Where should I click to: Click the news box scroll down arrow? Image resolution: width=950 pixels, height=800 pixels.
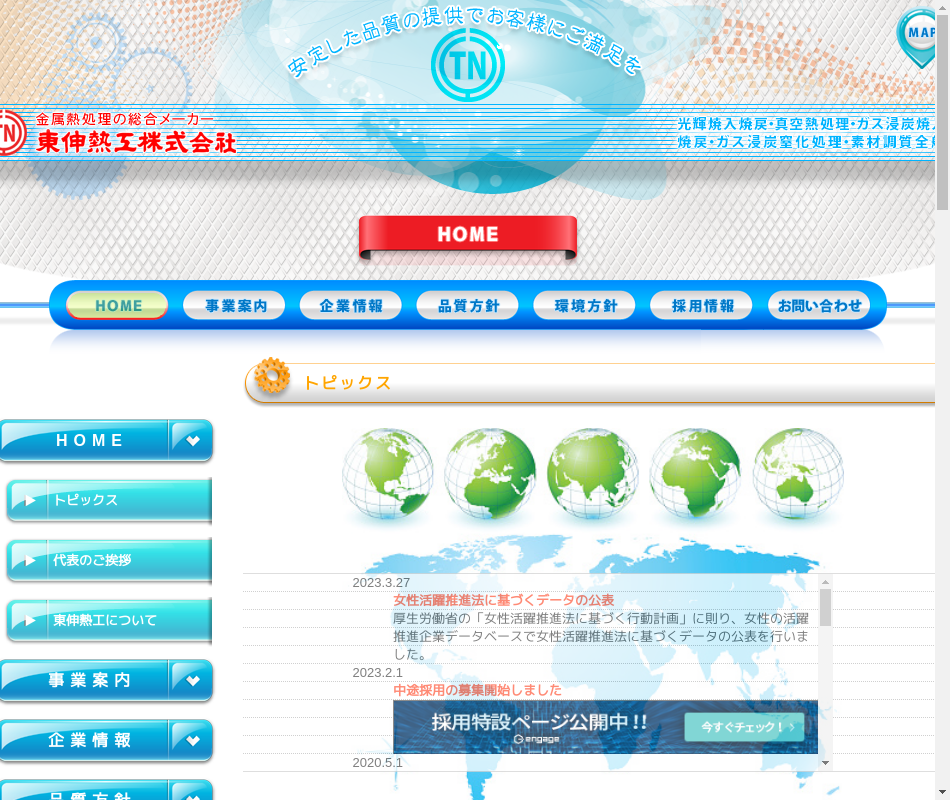pos(825,763)
